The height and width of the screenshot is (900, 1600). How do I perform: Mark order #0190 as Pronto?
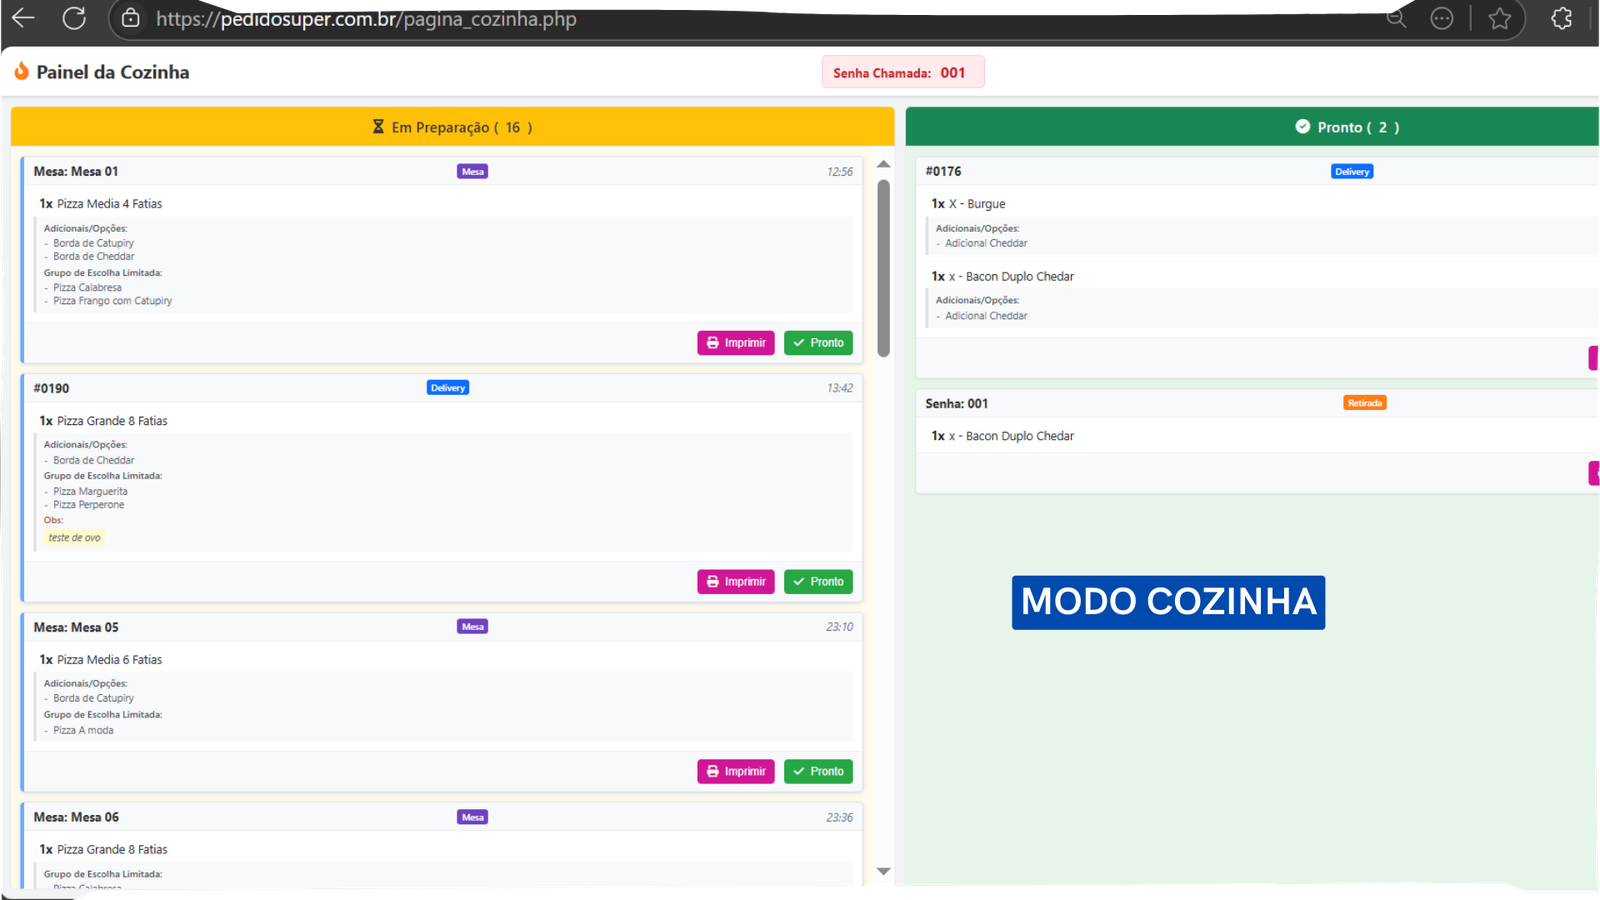click(818, 582)
